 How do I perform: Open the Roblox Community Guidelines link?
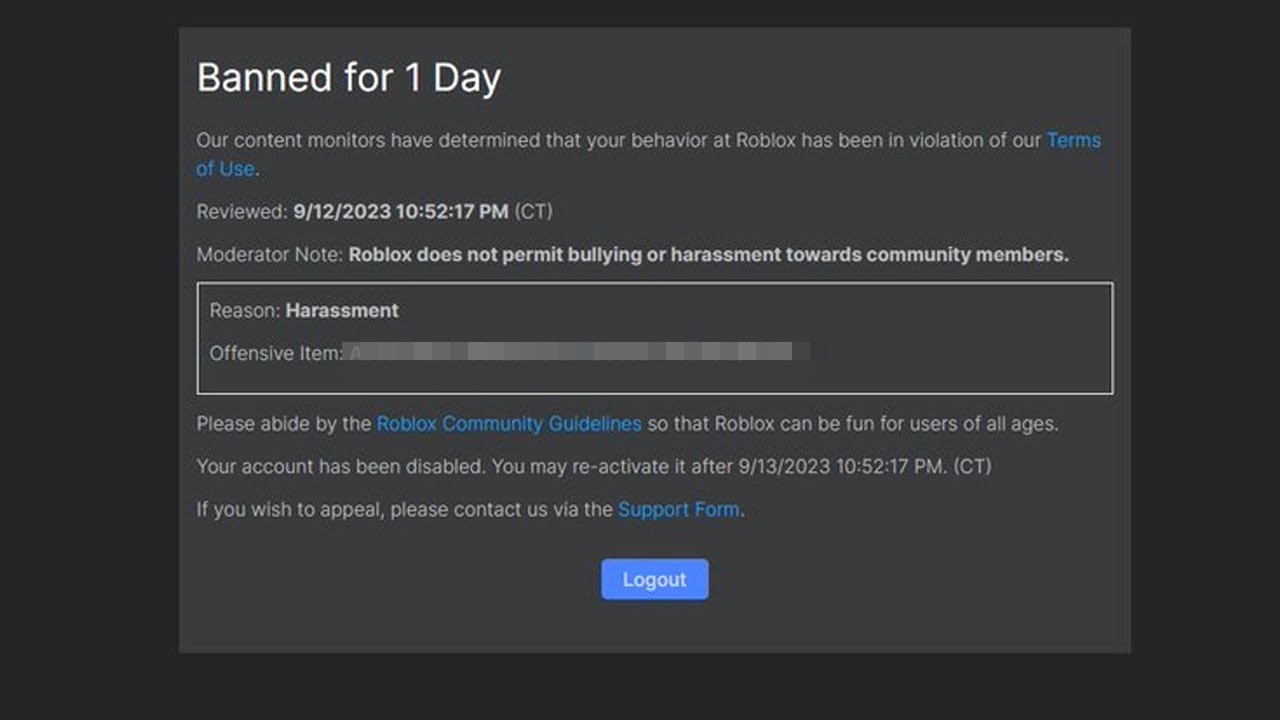click(508, 423)
